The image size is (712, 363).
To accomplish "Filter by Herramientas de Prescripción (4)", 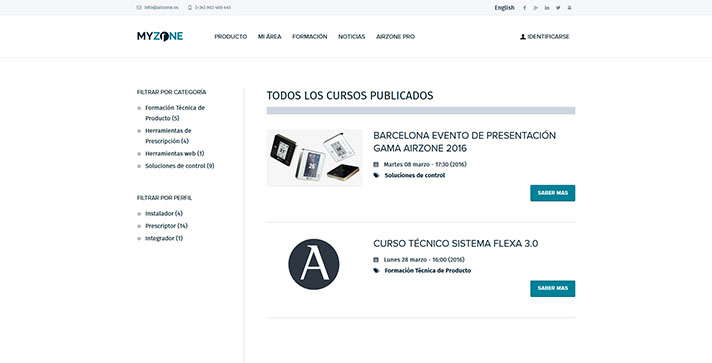I will tap(168, 136).
